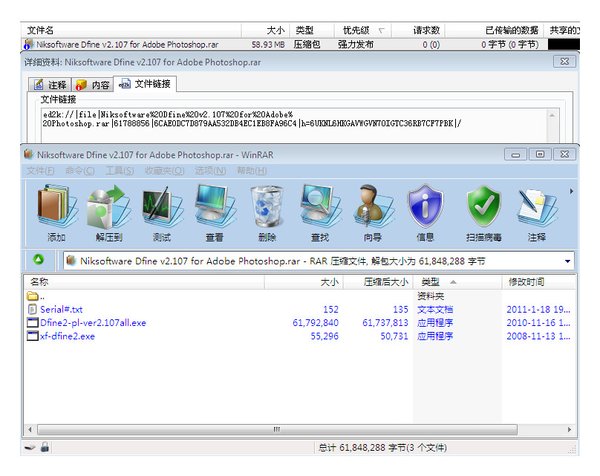600x476 pixels.
Task: Click the status bar total 61,848,288 text
Action: click(382, 447)
